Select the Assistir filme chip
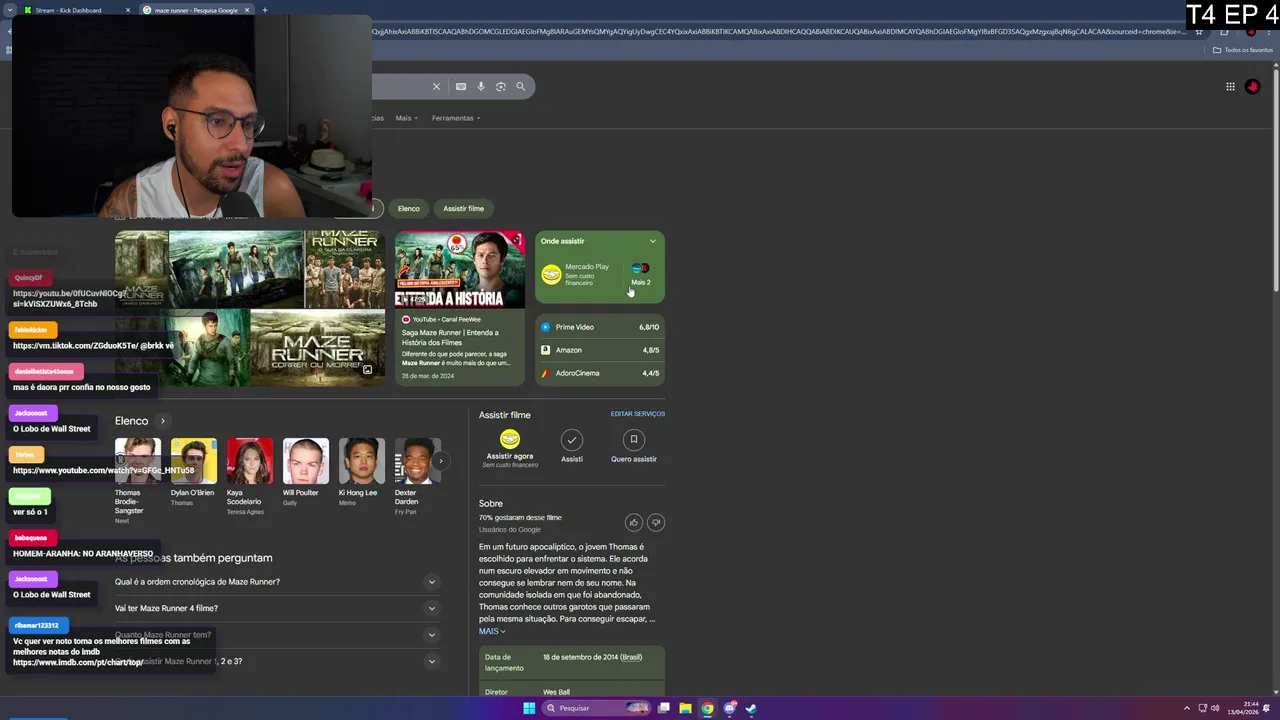1280x720 pixels. (464, 208)
